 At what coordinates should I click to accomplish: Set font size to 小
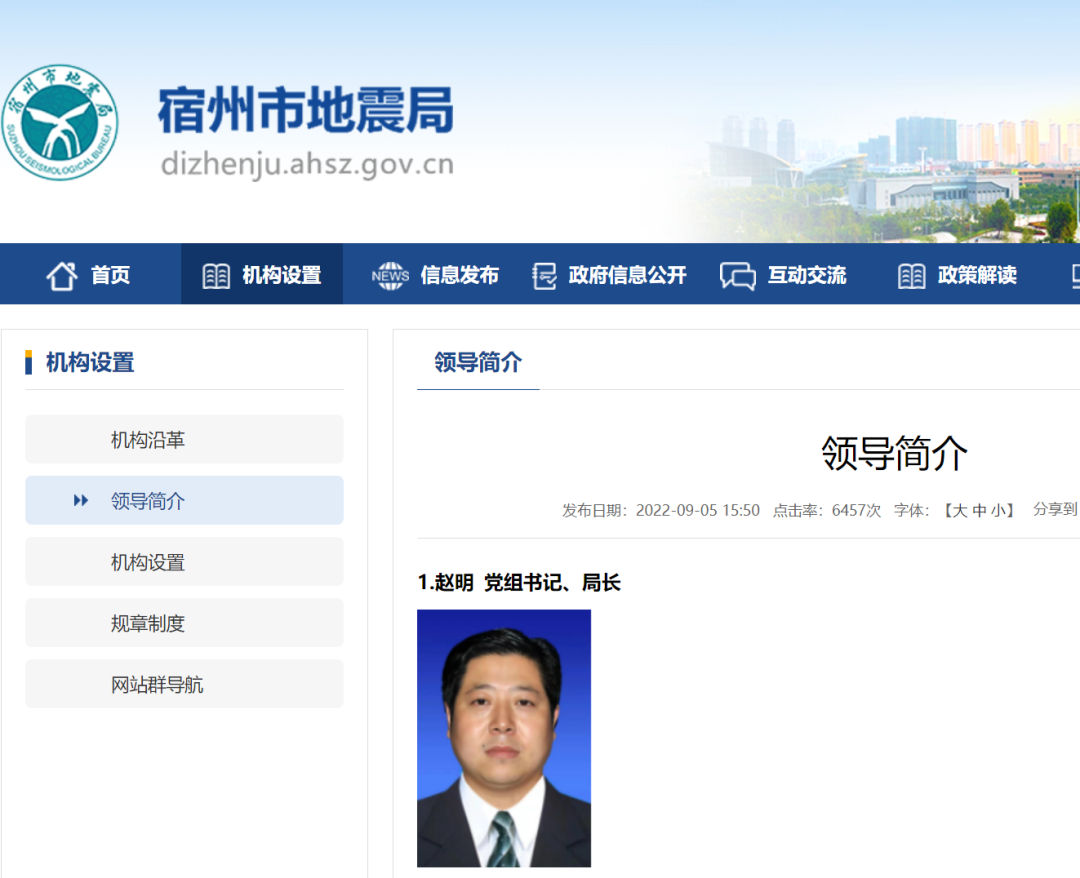pos(998,510)
